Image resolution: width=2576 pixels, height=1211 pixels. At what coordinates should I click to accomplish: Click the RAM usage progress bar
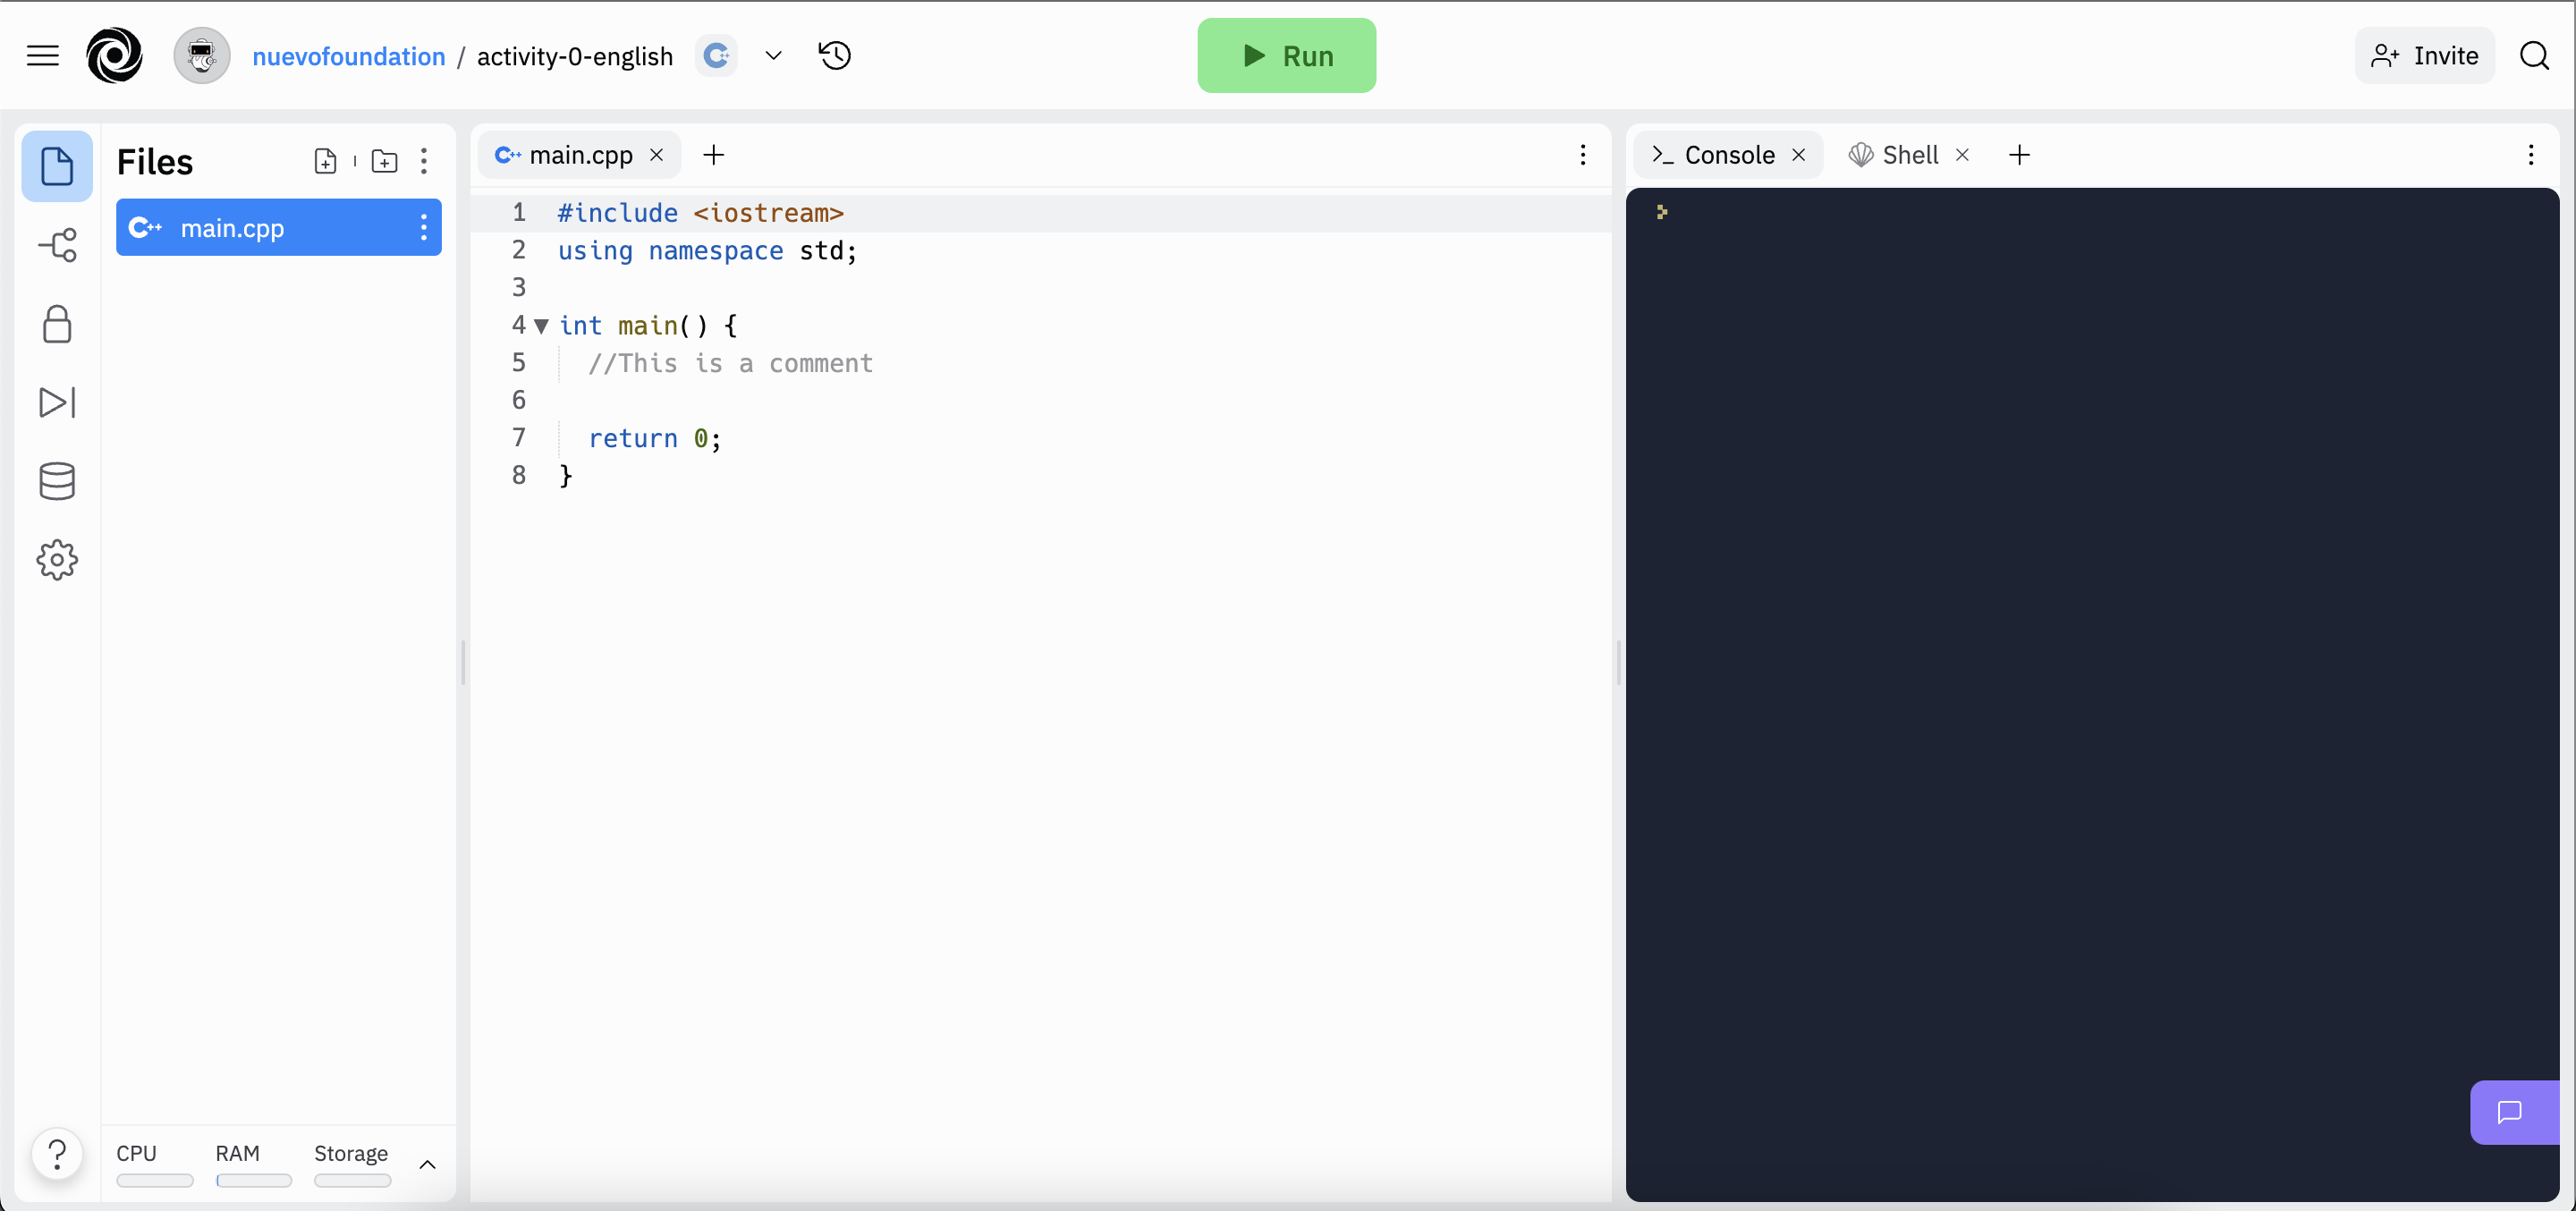255,1180
